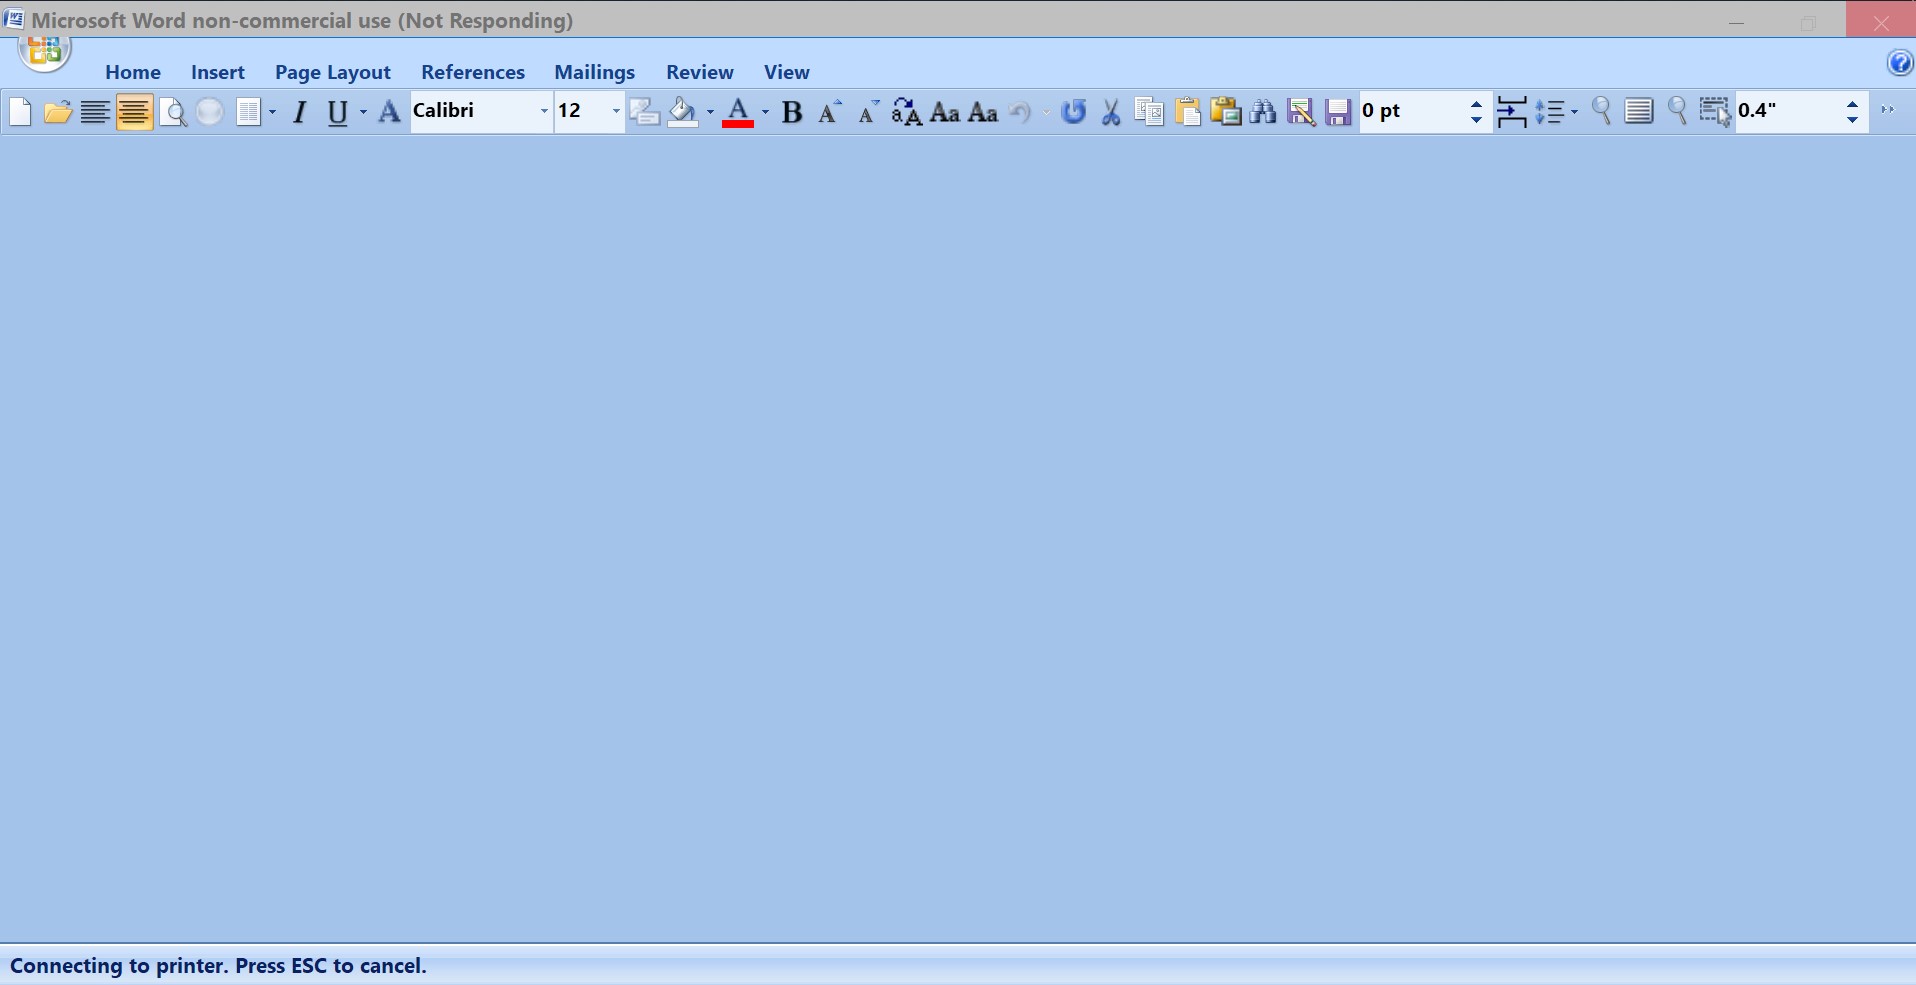Create a new blank document
The width and height of the screenshot is (1916, 985).
click(20, 112)
